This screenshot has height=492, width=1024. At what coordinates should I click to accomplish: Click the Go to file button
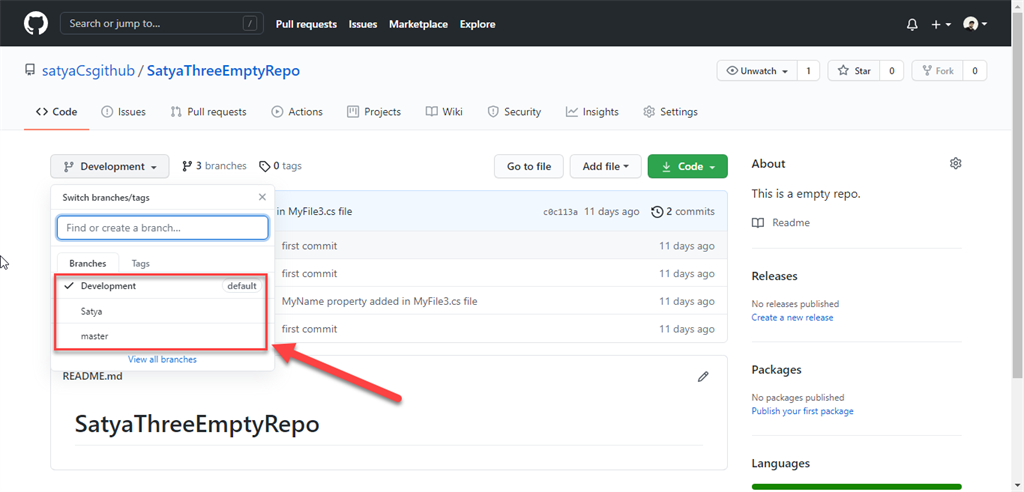529,167
